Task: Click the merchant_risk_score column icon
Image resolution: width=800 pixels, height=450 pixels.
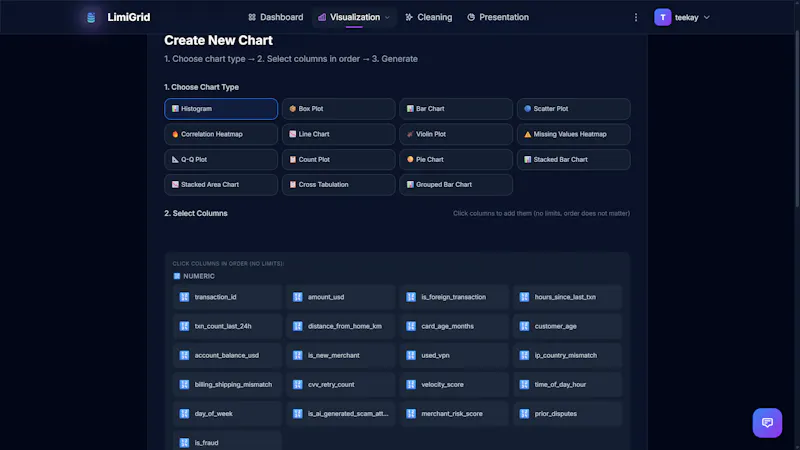Action: point(411,414)
